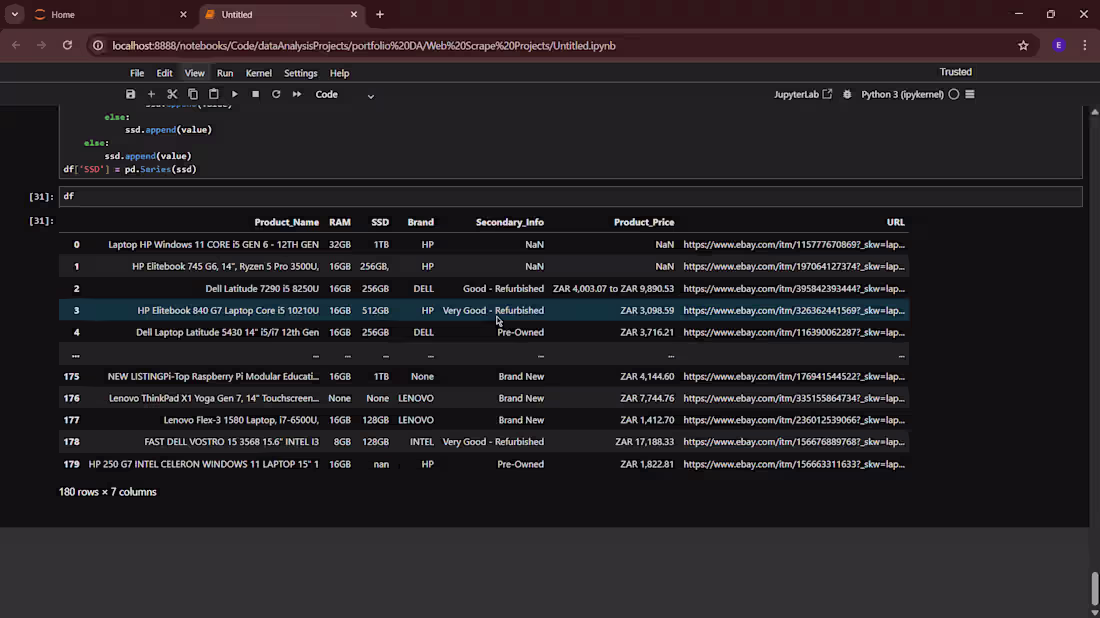Close the Untitled browser tab
1100x618 pixels.
click(354, 15)
